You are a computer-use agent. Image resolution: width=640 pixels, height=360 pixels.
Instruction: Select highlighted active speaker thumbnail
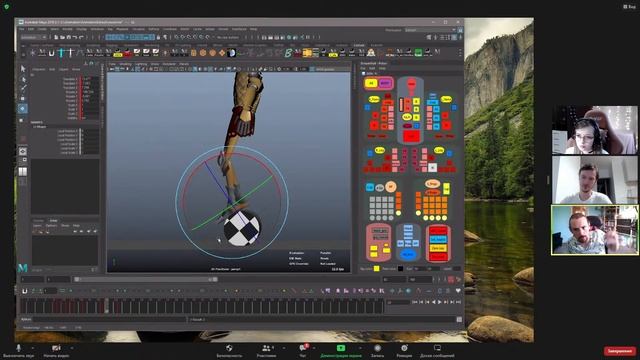pyautogui.click(x=594, y=230)
